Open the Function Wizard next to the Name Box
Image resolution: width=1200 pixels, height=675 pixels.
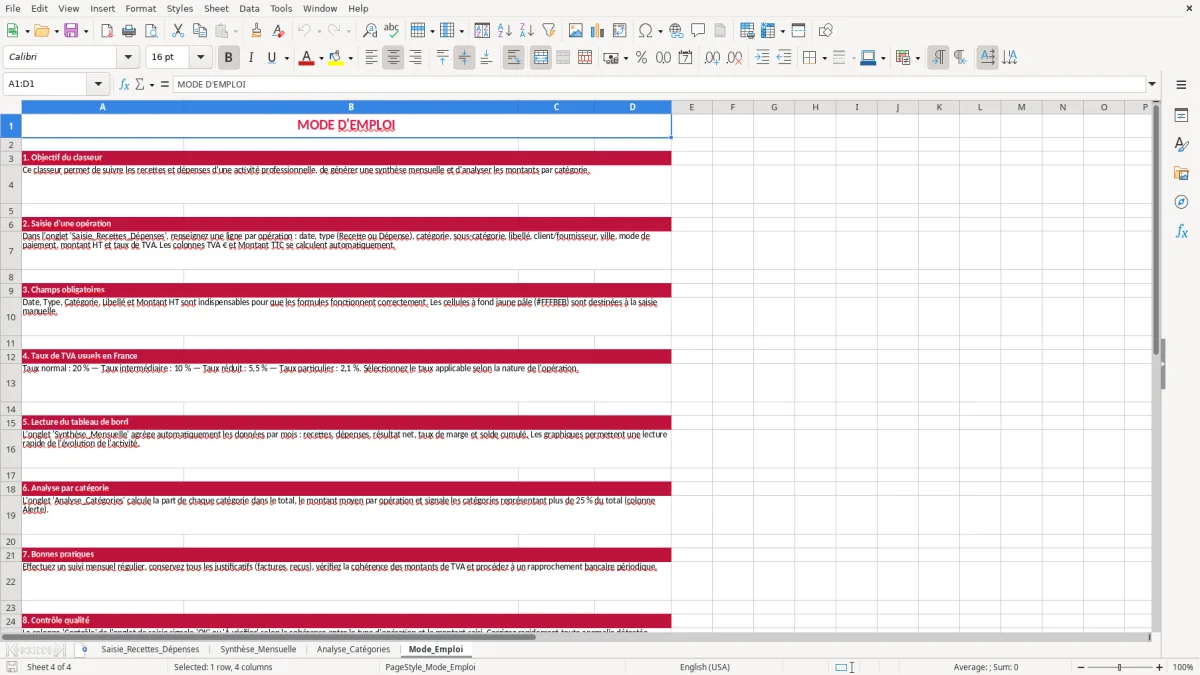point(124,85)
